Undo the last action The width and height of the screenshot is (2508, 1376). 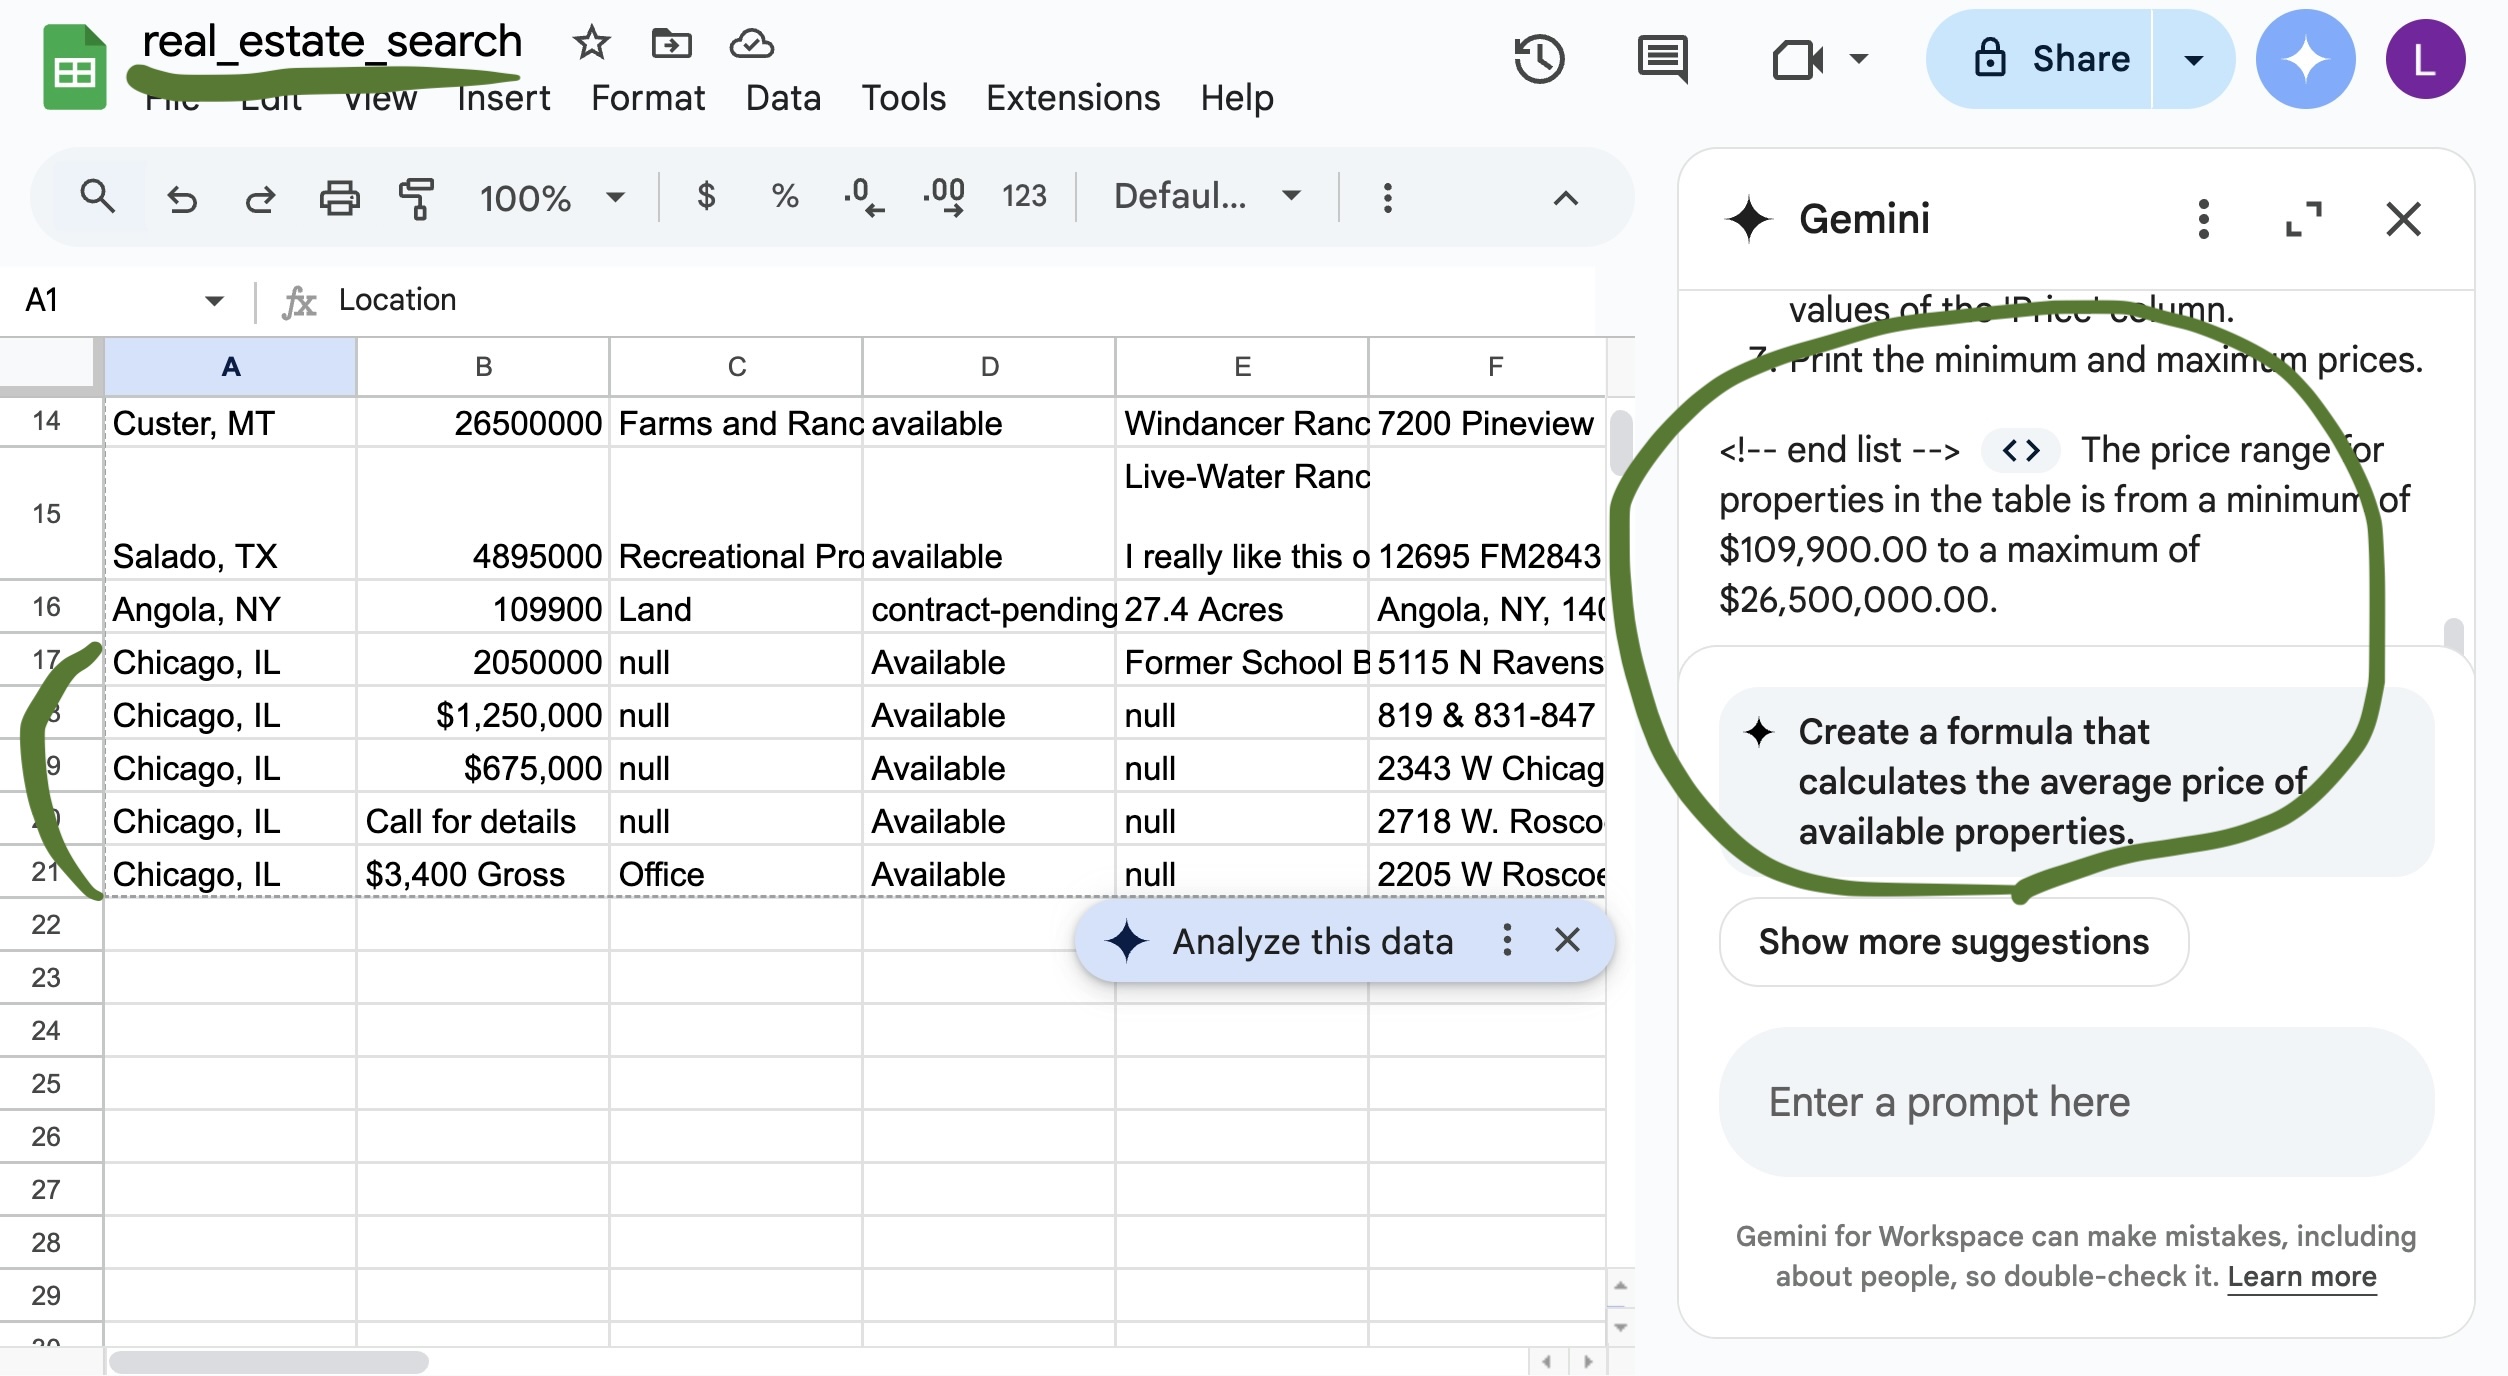click(182, 198)
